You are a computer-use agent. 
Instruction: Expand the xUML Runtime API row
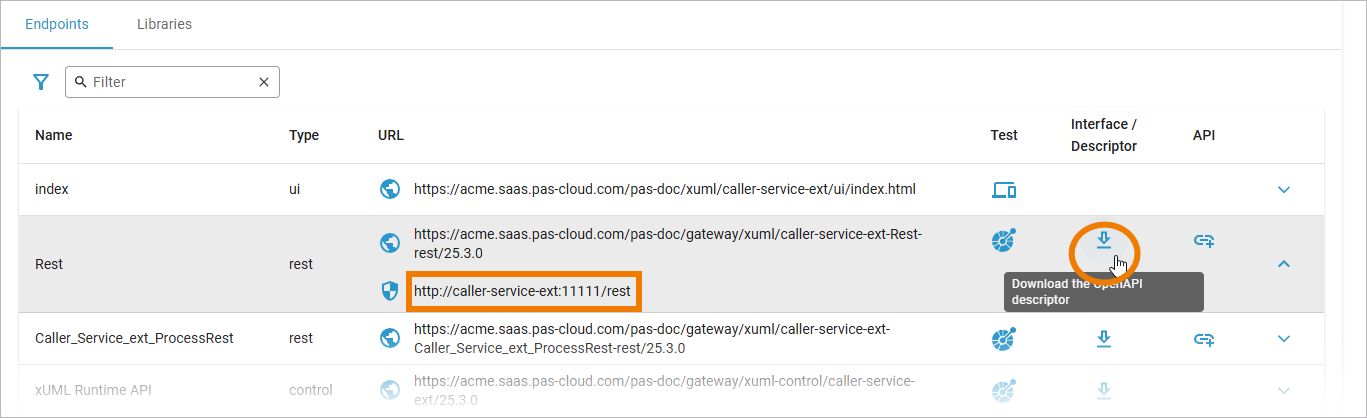point(1285,390)
